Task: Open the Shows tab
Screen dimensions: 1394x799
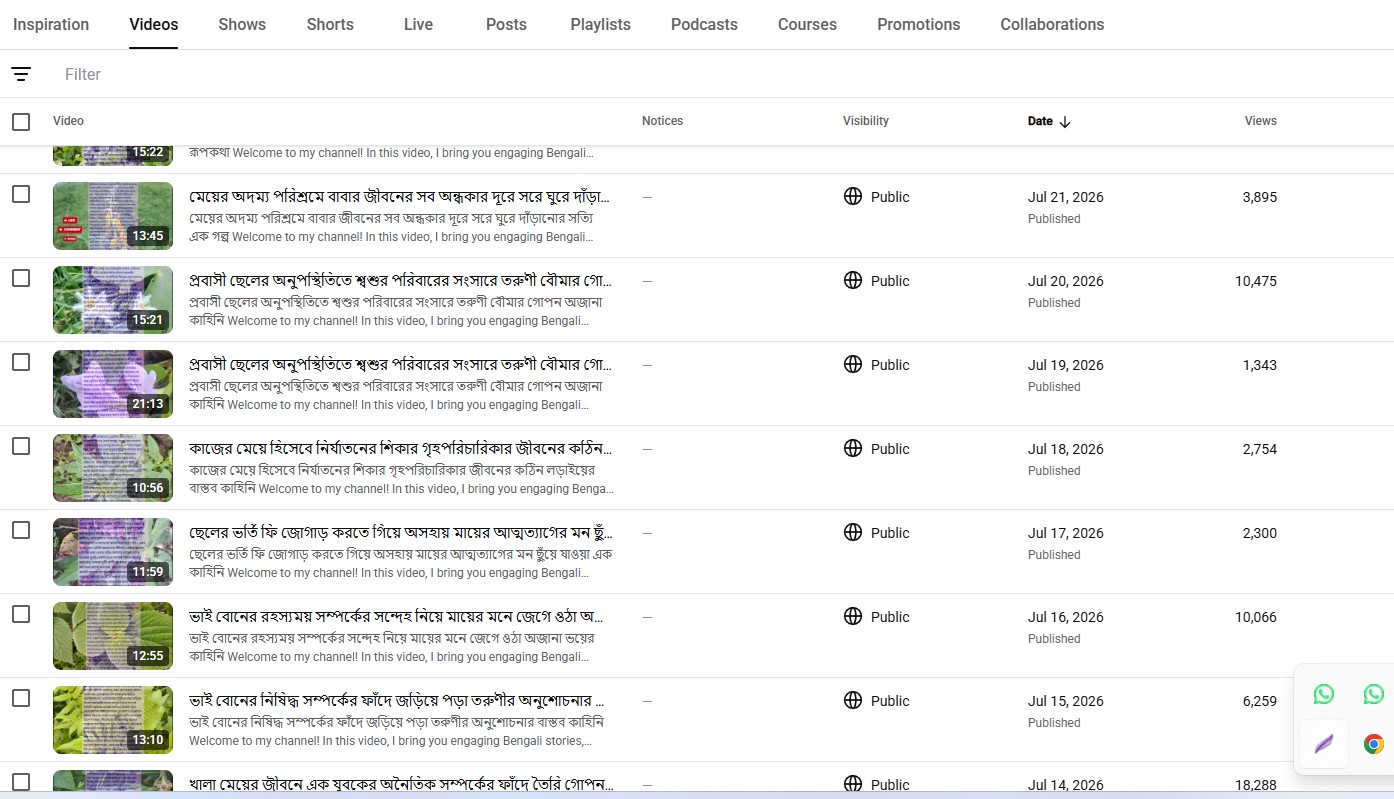Action: pos(242,24)
